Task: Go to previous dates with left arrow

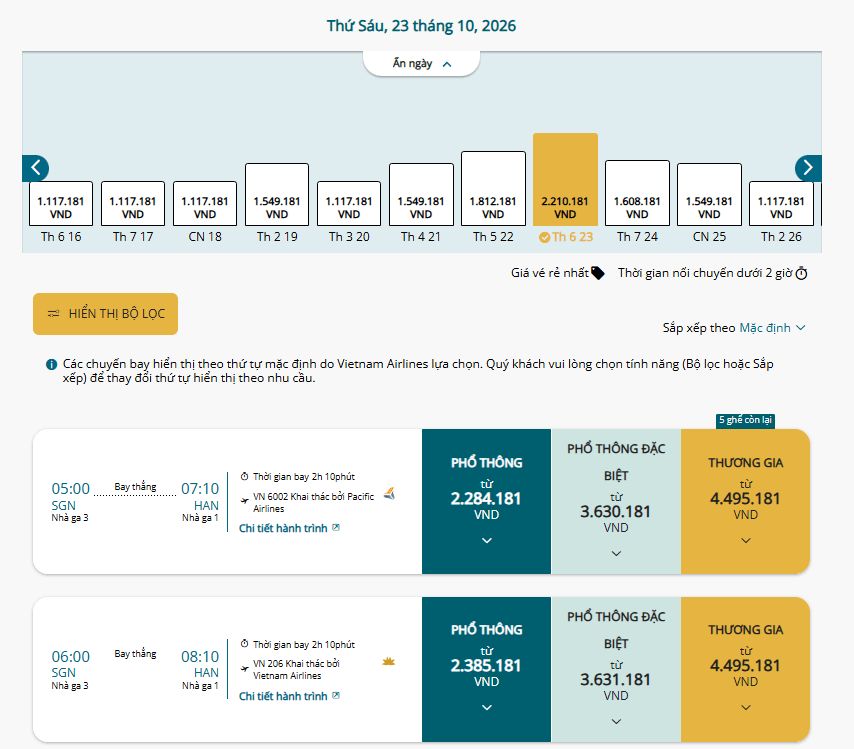Action: (35, 168)
